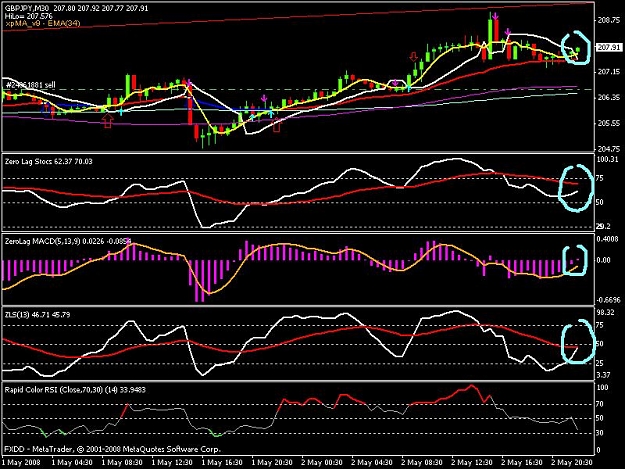Screen dimensions: 625x469
Task: Click the 30 level on RSI scale
Action: [x=601, y=433]
